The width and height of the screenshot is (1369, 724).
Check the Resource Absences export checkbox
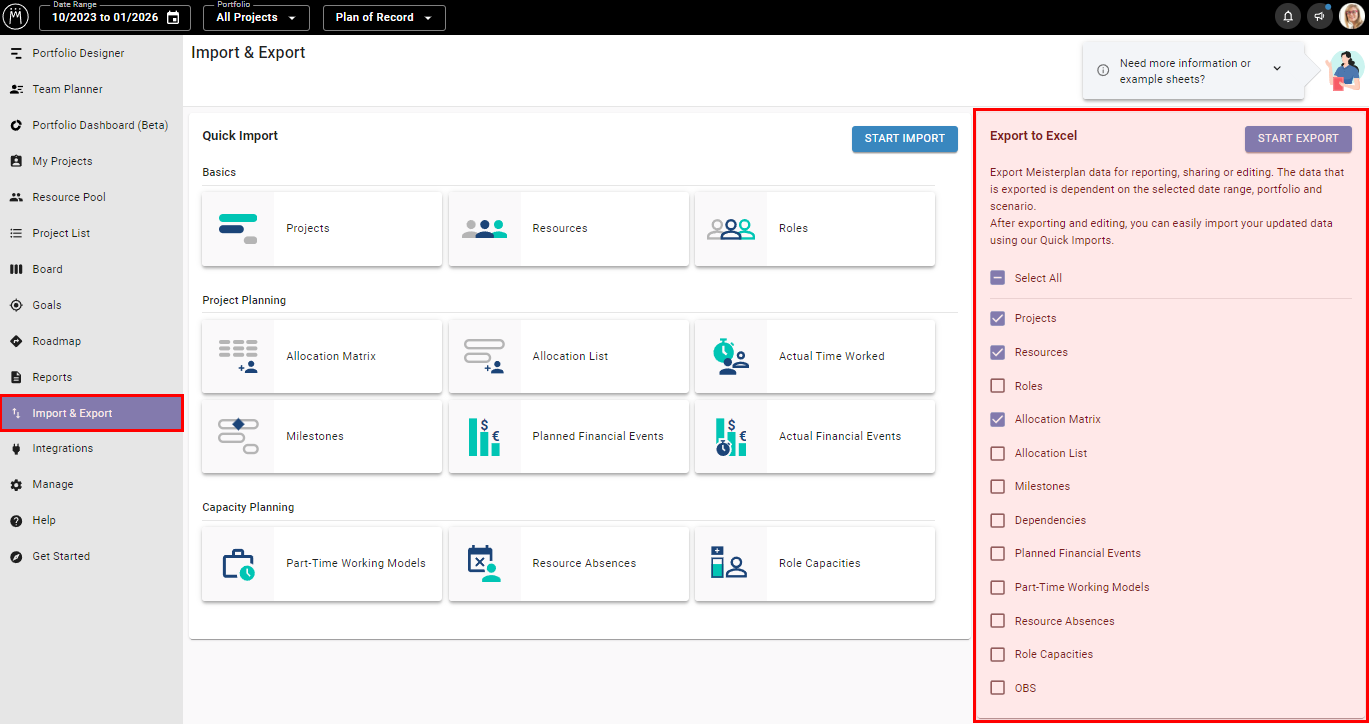point(997,621)
